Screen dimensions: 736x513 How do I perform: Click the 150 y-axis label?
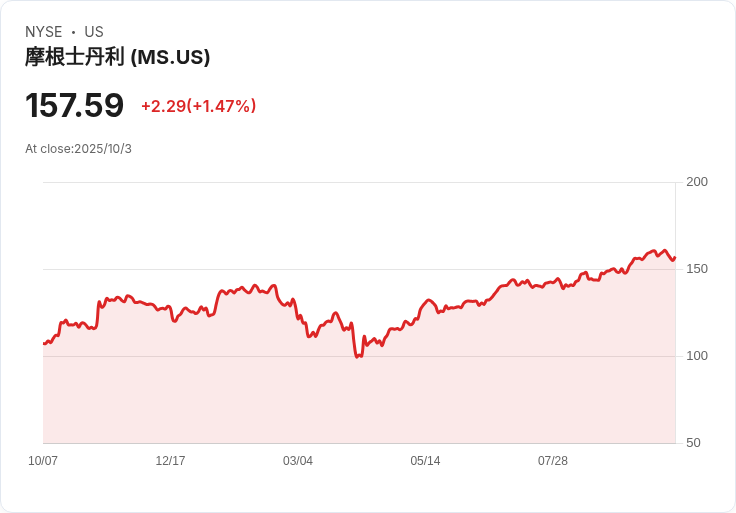coord(697,269)
